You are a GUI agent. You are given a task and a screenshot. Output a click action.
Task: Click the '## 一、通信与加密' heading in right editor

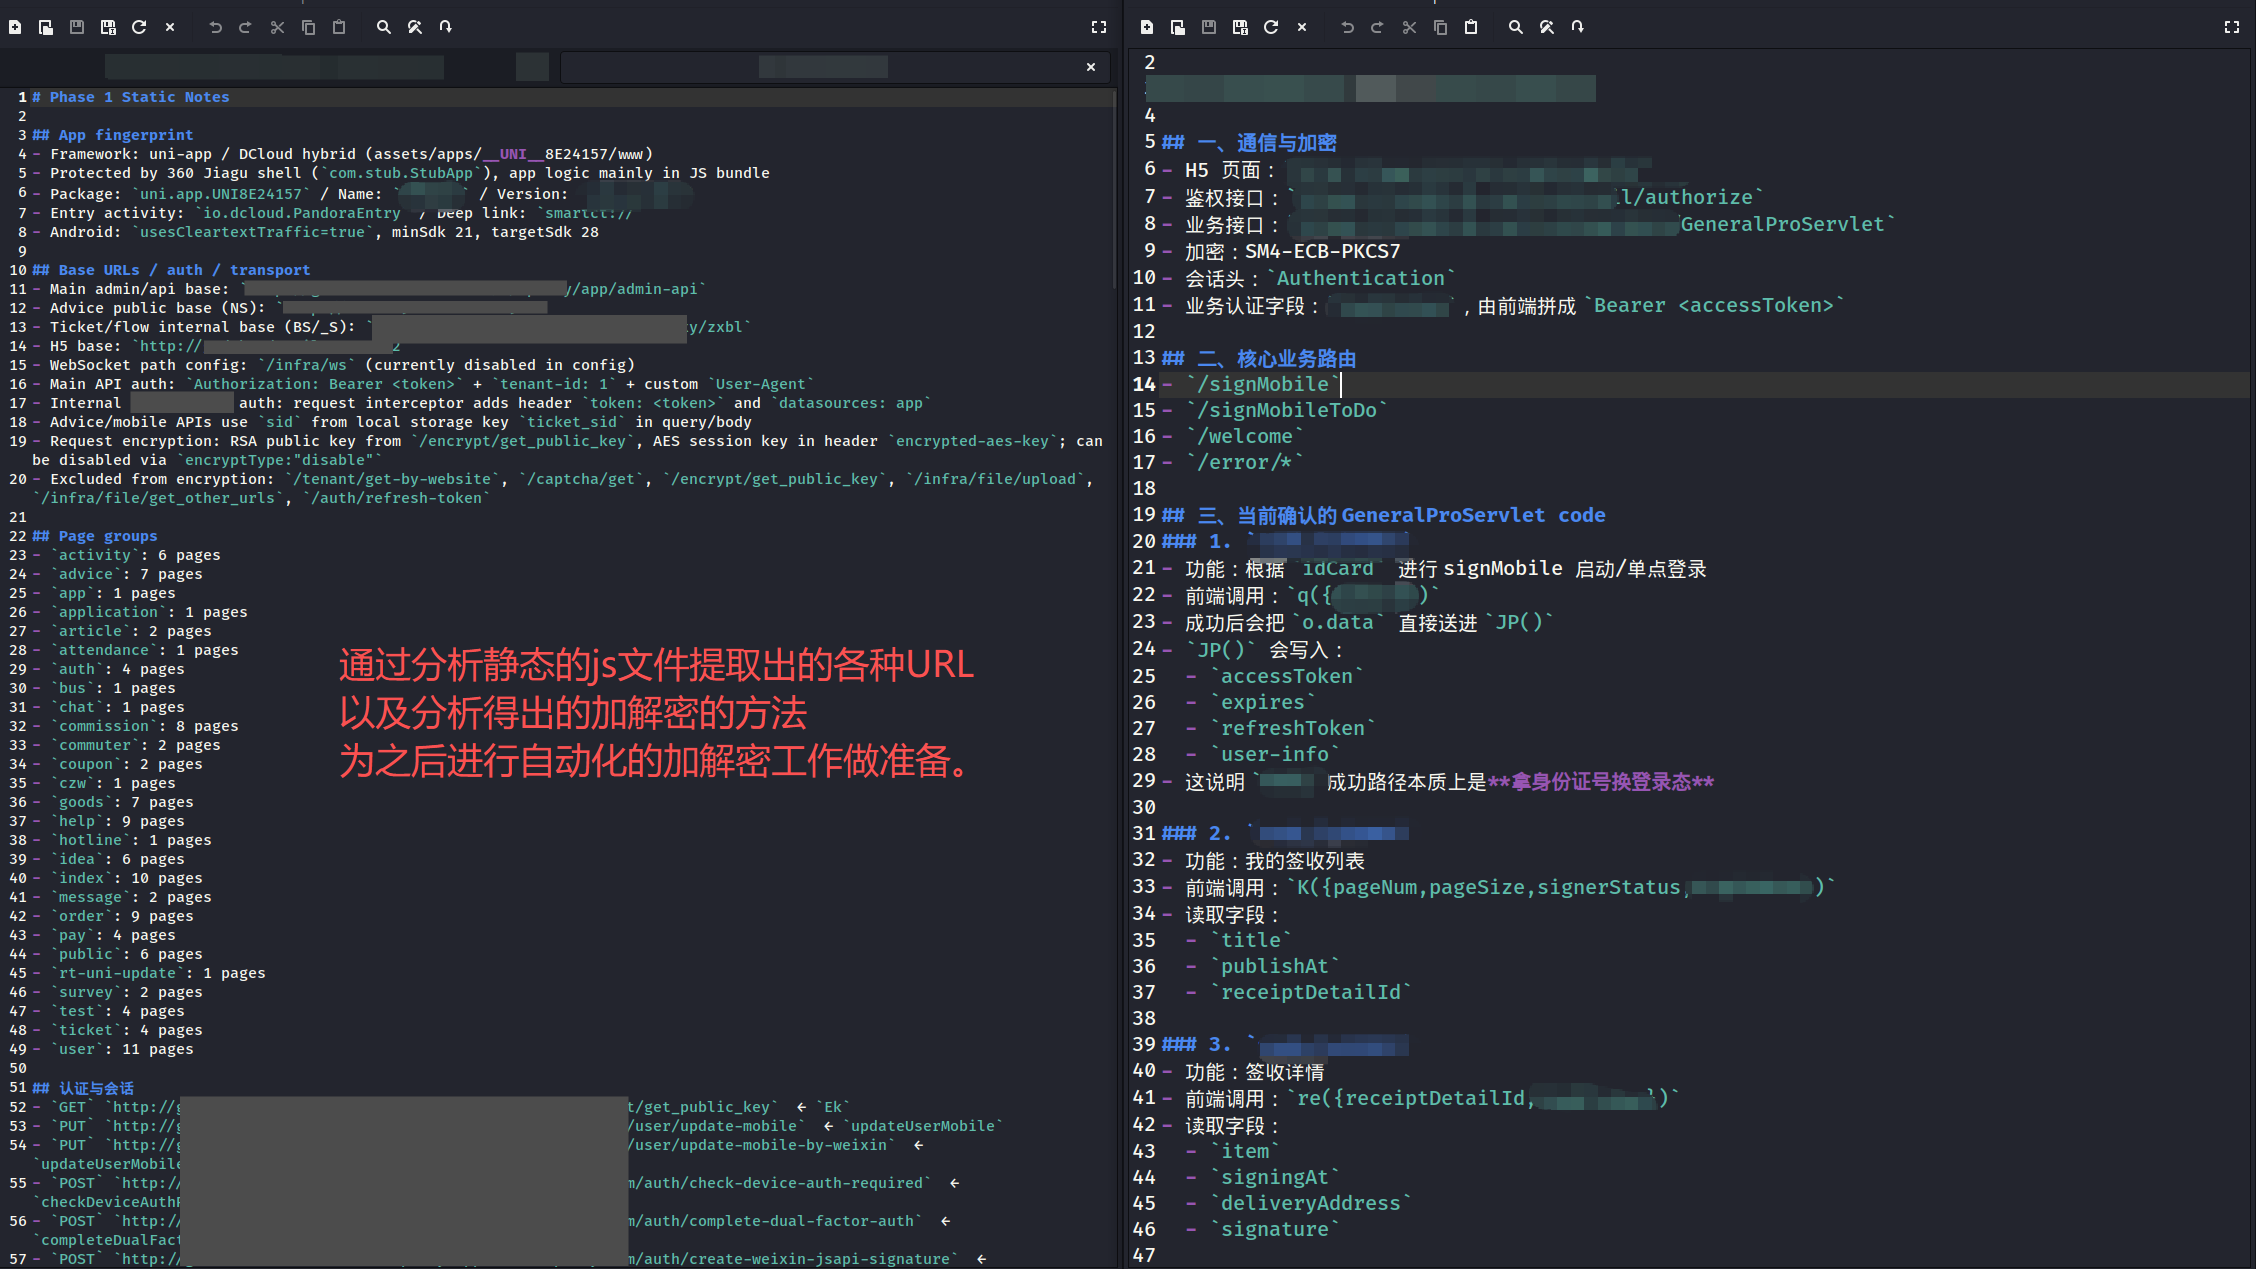click(1249, 143)
